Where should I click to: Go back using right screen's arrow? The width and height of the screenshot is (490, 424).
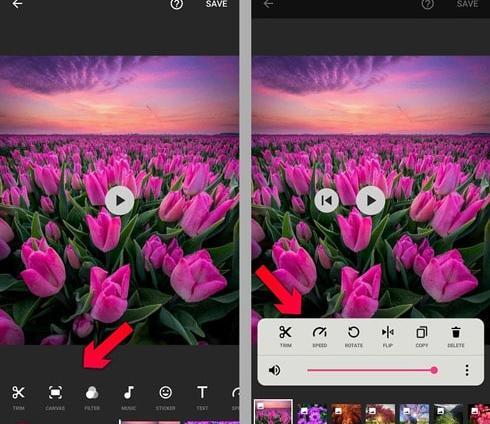pos(268,4)
